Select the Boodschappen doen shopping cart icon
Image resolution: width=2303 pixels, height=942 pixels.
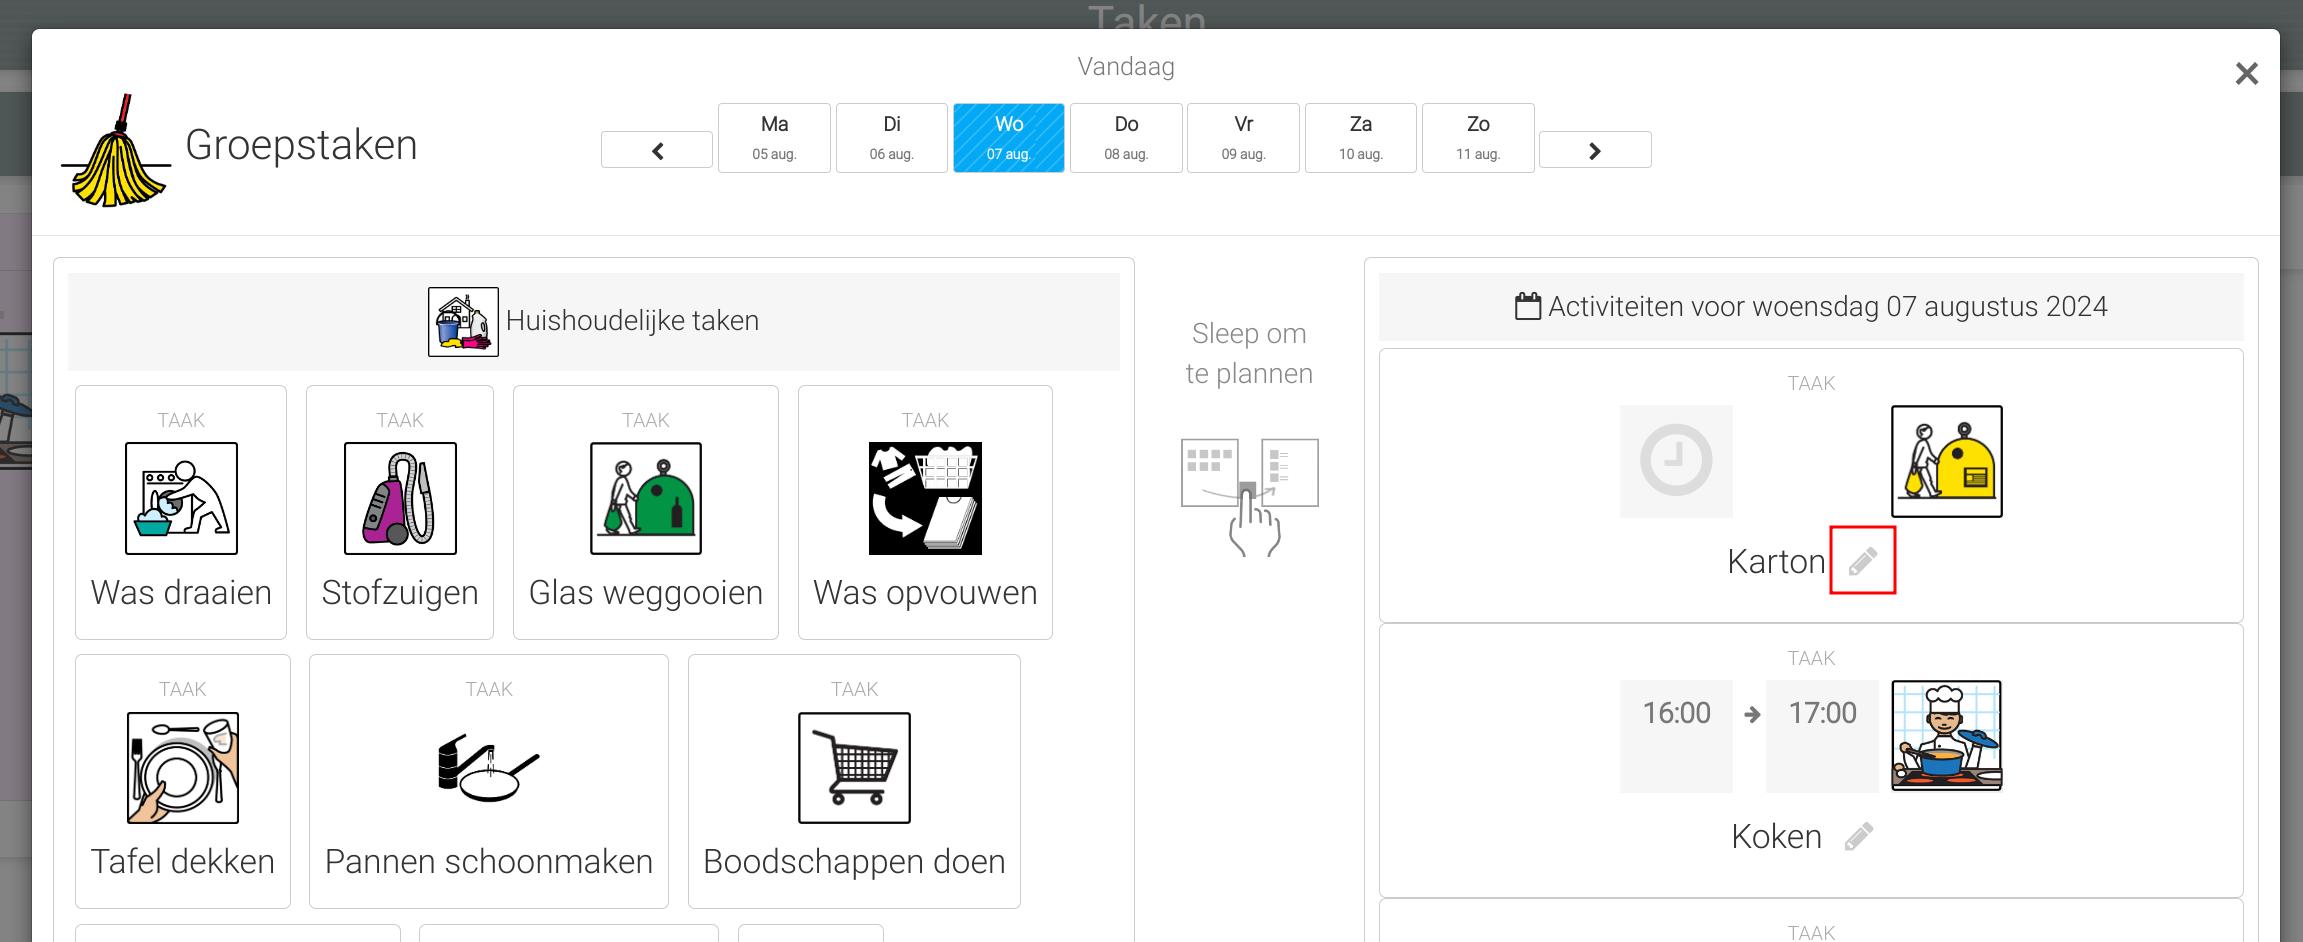pos(854,767)
